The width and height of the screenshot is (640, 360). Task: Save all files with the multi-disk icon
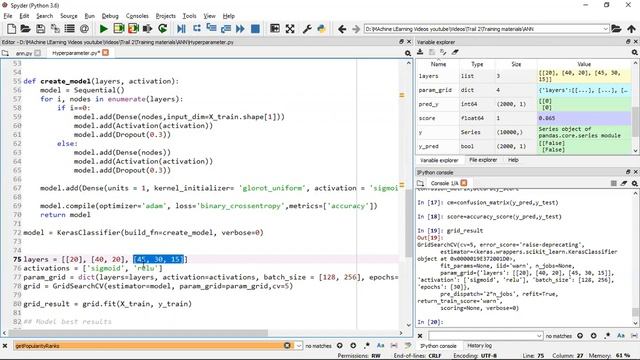pyautogui.click(x=55, y=29)
